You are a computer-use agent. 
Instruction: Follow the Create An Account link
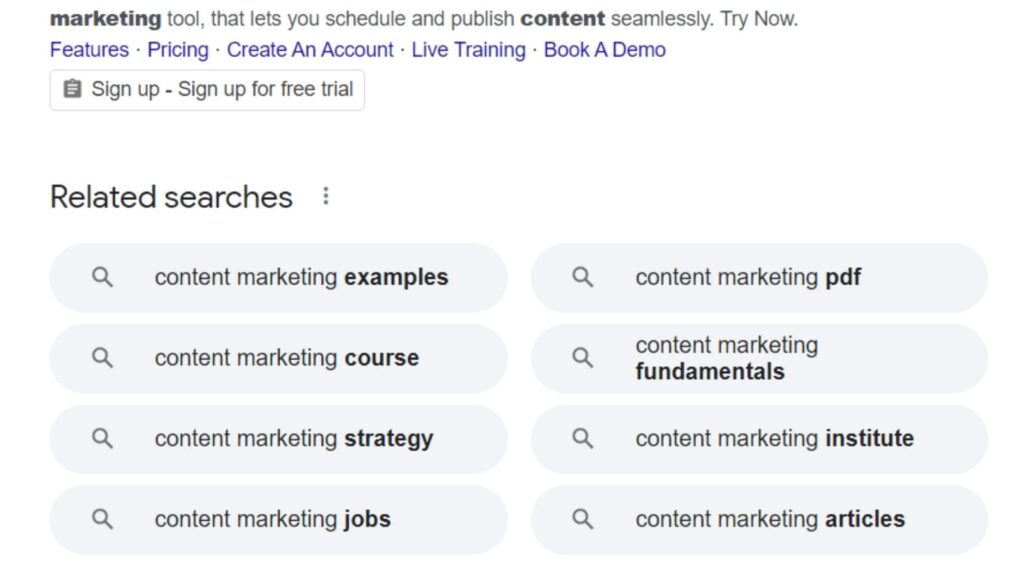click(310, 50)
